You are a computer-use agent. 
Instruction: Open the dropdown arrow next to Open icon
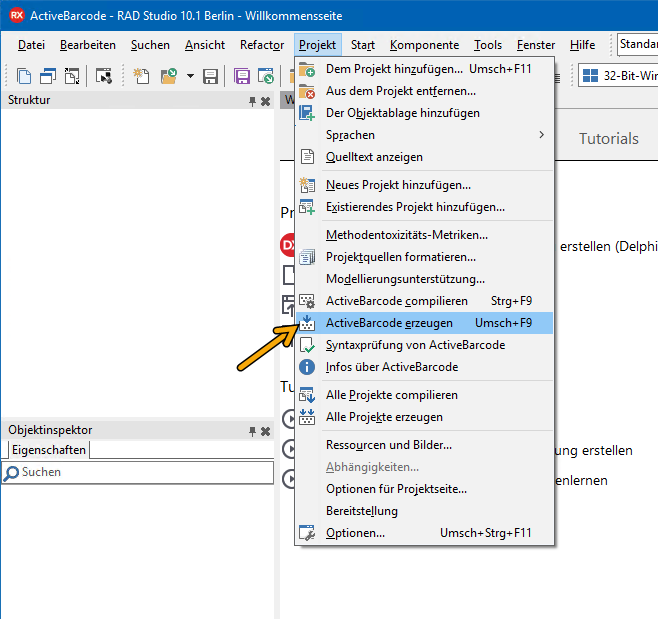191,76
